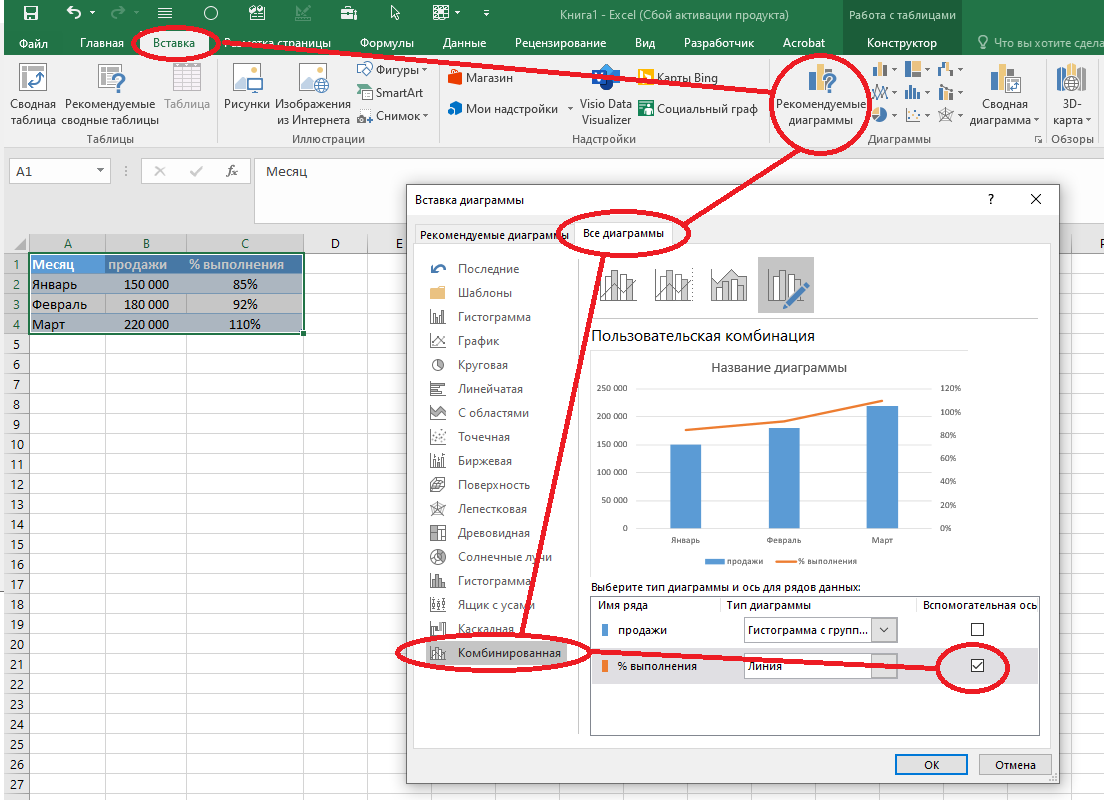The width and height of the screenshot is (1104, 800).
Task: Expand the Снимок screenshot dropdown
Action: click(425, 116)
